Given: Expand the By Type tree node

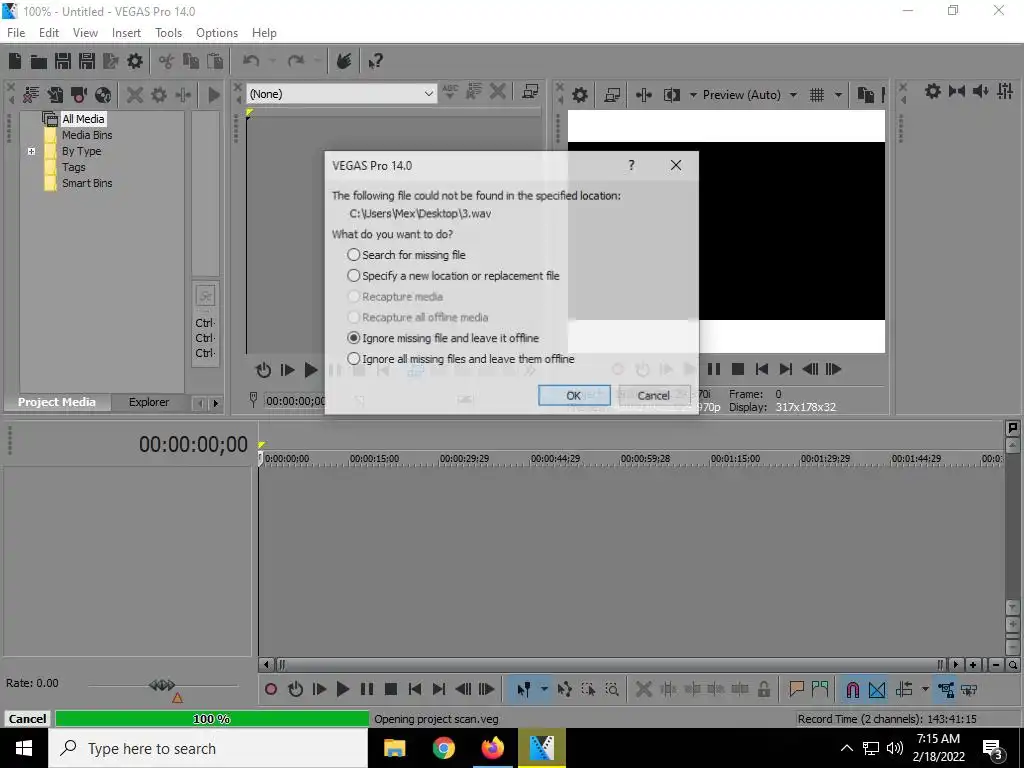Looking at the screenshot, I should [x=31, y=151].
